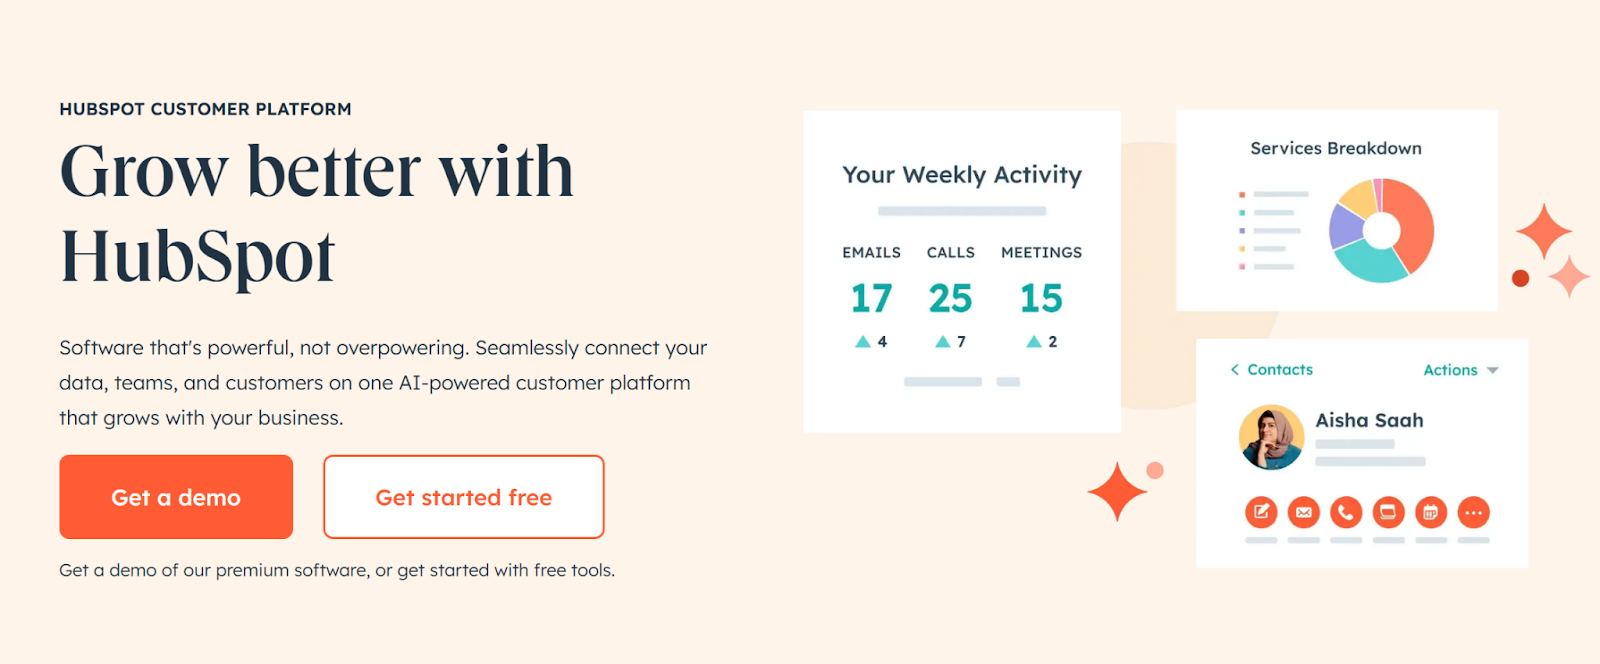
Task: Click the phone call icon on contact card
Action: tap(1346, 512)
